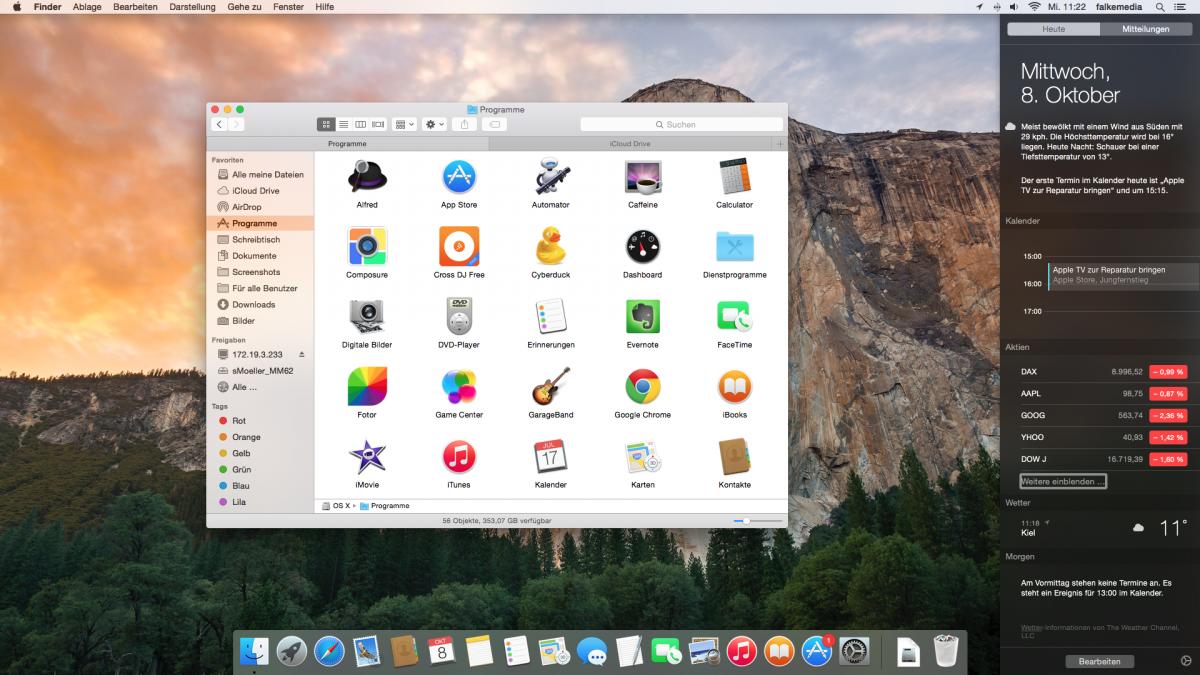
Task: Switch to the Mitteilungen tab
Action: [x=1146, y=29]
